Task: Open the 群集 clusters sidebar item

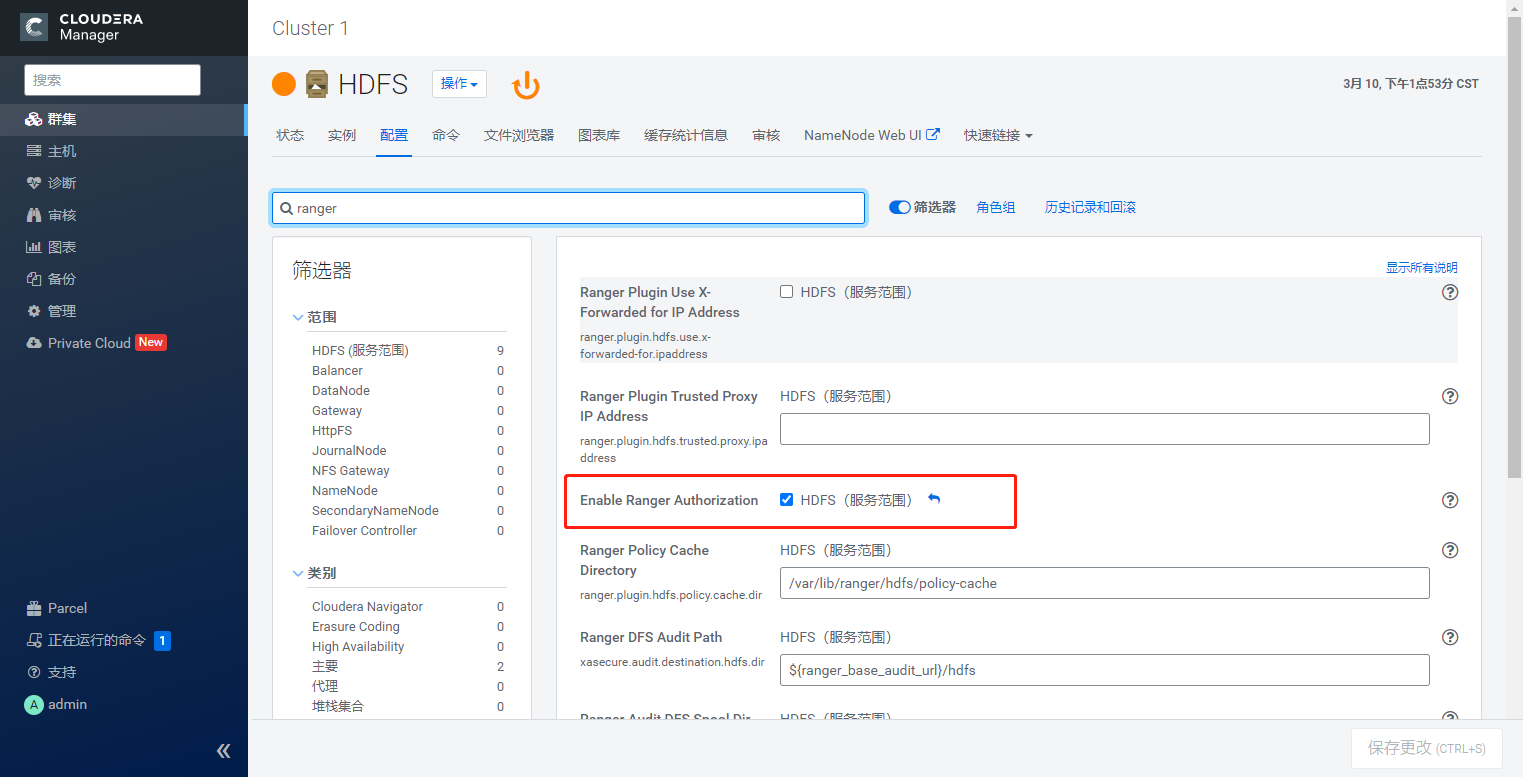Action: click(x=123, y=119)
